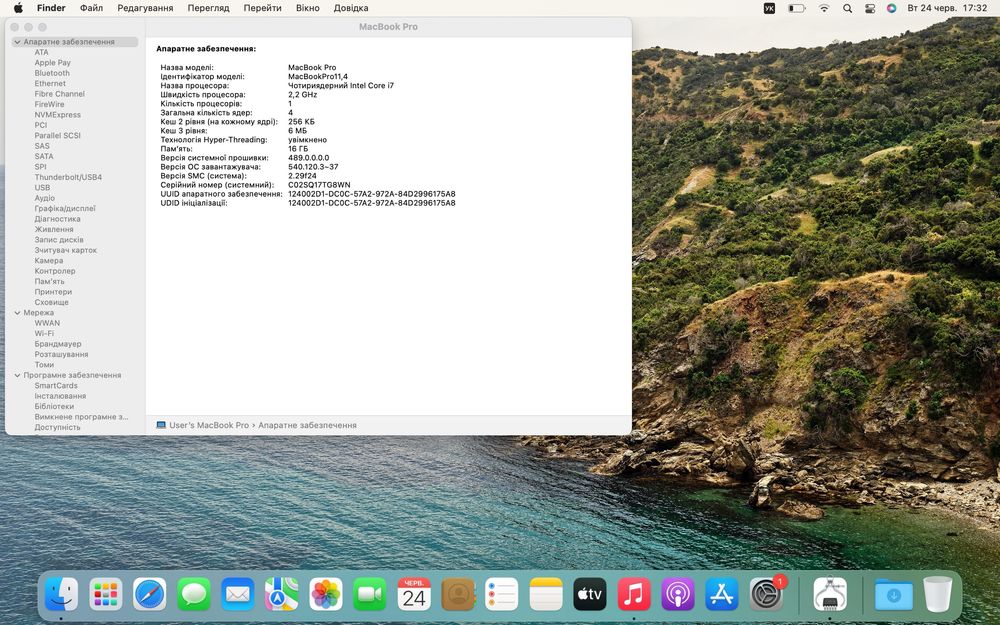
Task: Select Сховище in the sidebar
Action: [x=51, y=302]
